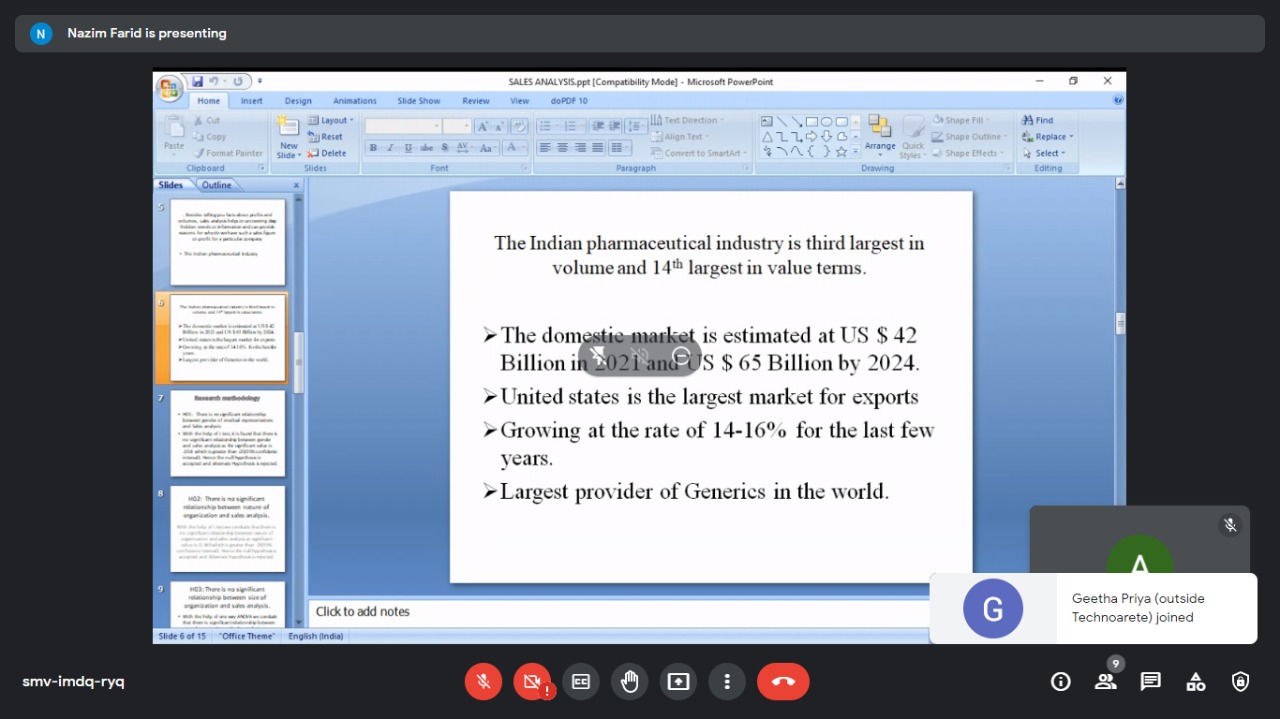The height and width of the screenshot is (719, 1280).
Task: Open the Animations ribbon tab
Action: click(355, 101)
